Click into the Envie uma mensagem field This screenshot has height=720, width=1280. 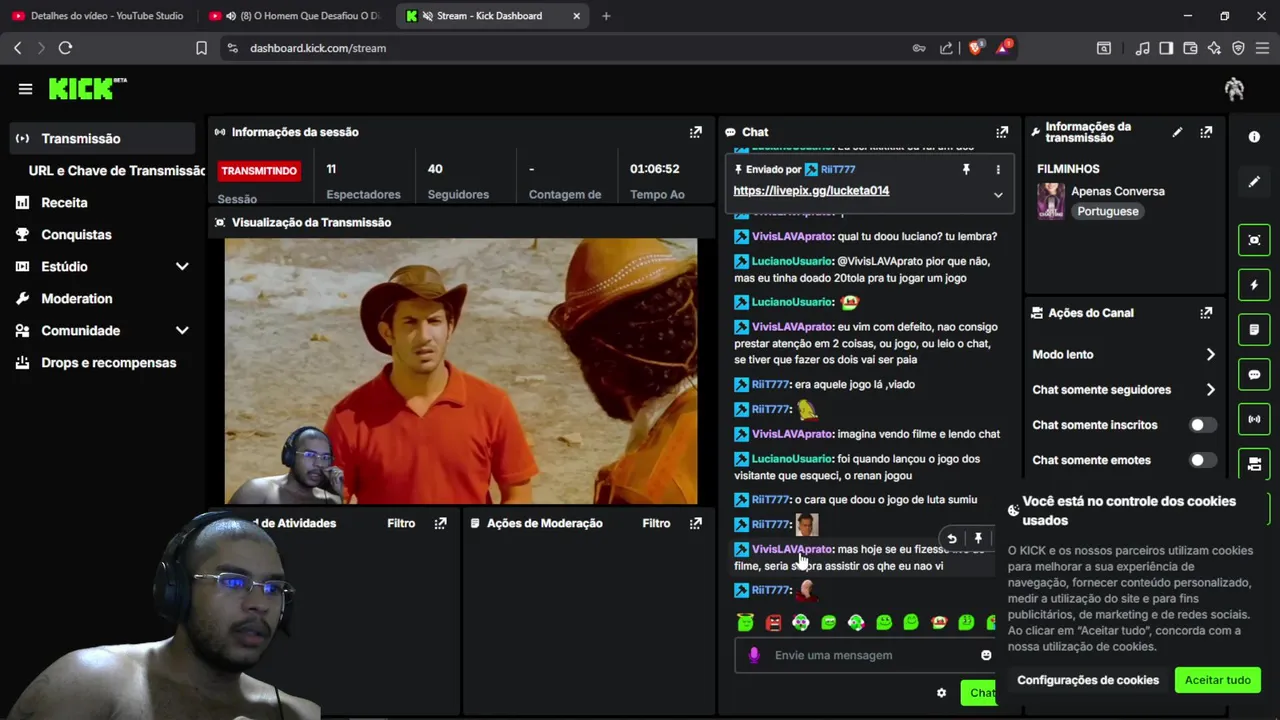pyautogui.click(x=865, y=655)
